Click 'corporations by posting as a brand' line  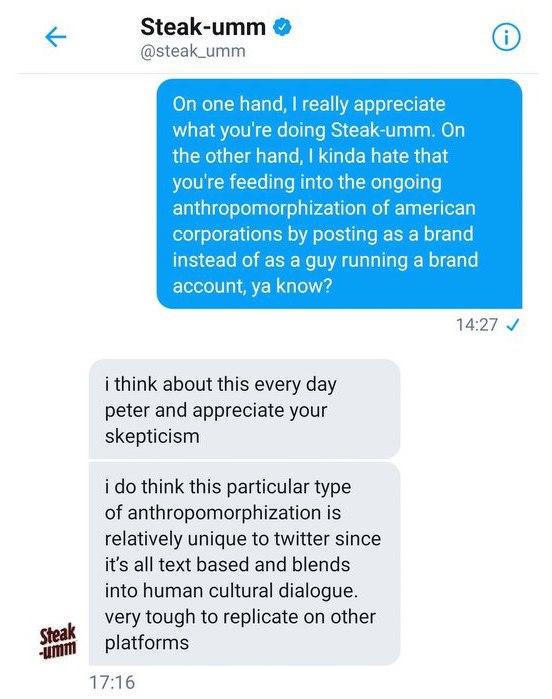323,234
